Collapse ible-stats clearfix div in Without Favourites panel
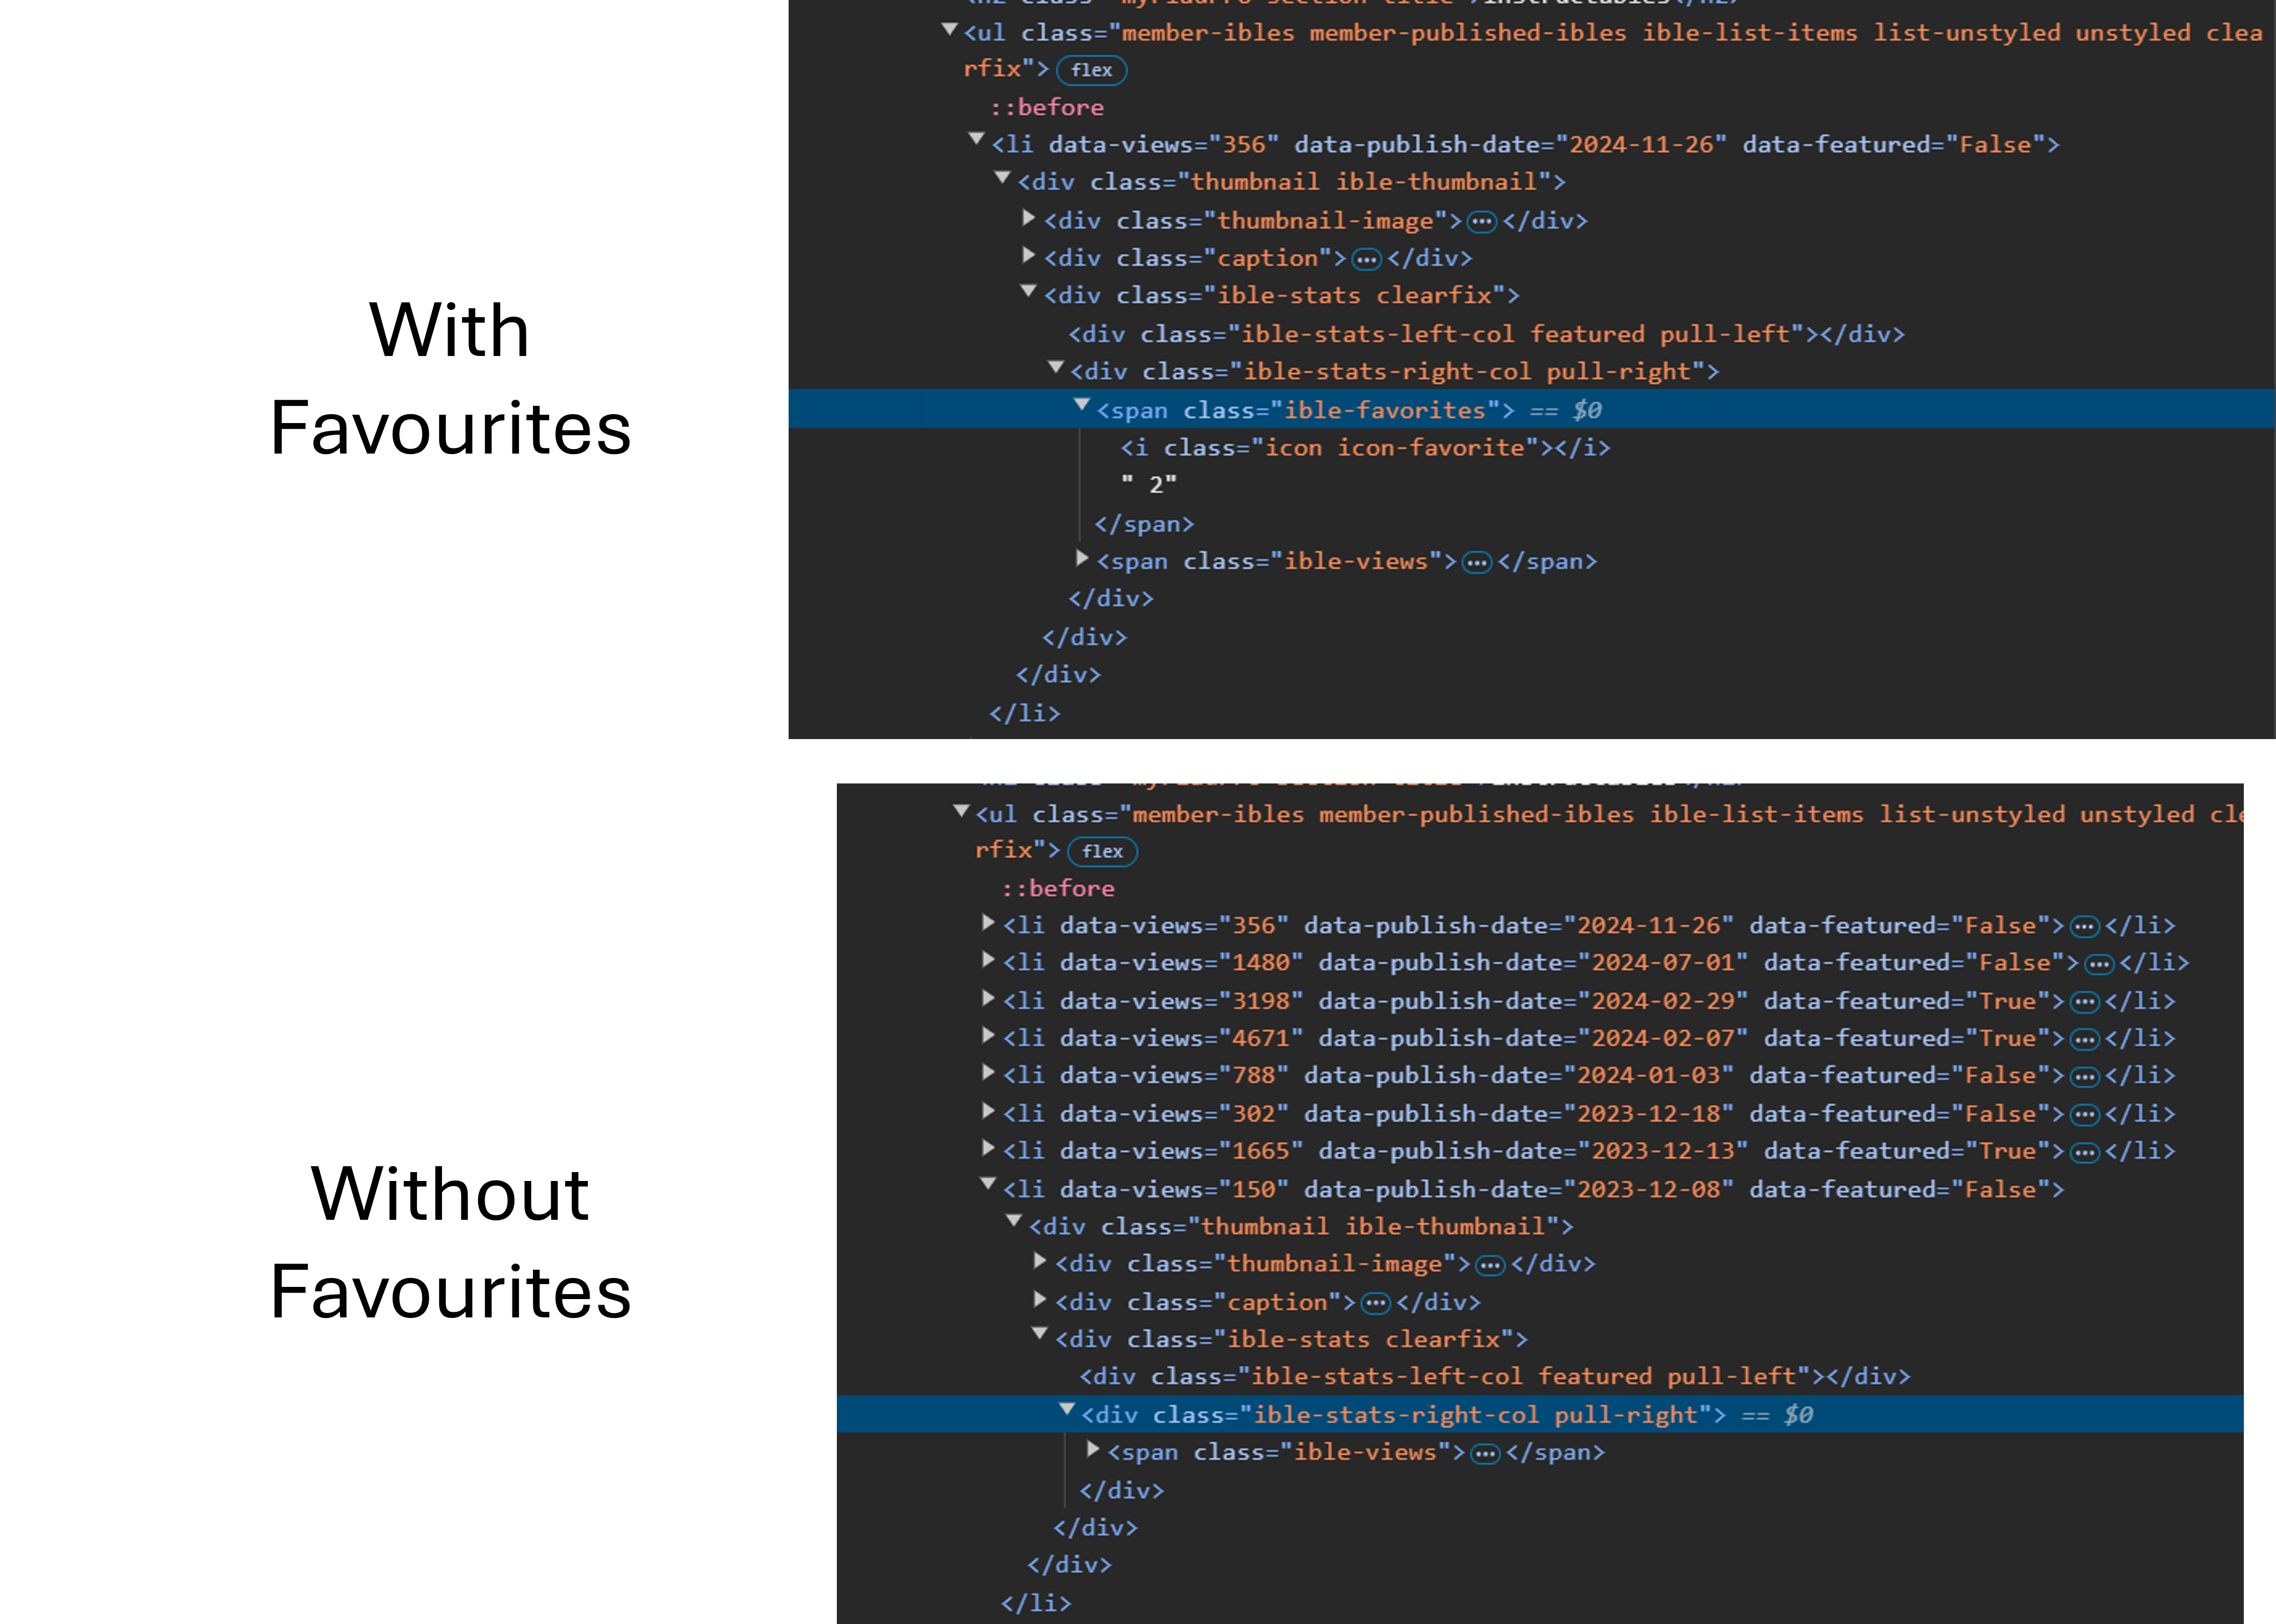2276x1624 pixels. click(1040, 1334)
